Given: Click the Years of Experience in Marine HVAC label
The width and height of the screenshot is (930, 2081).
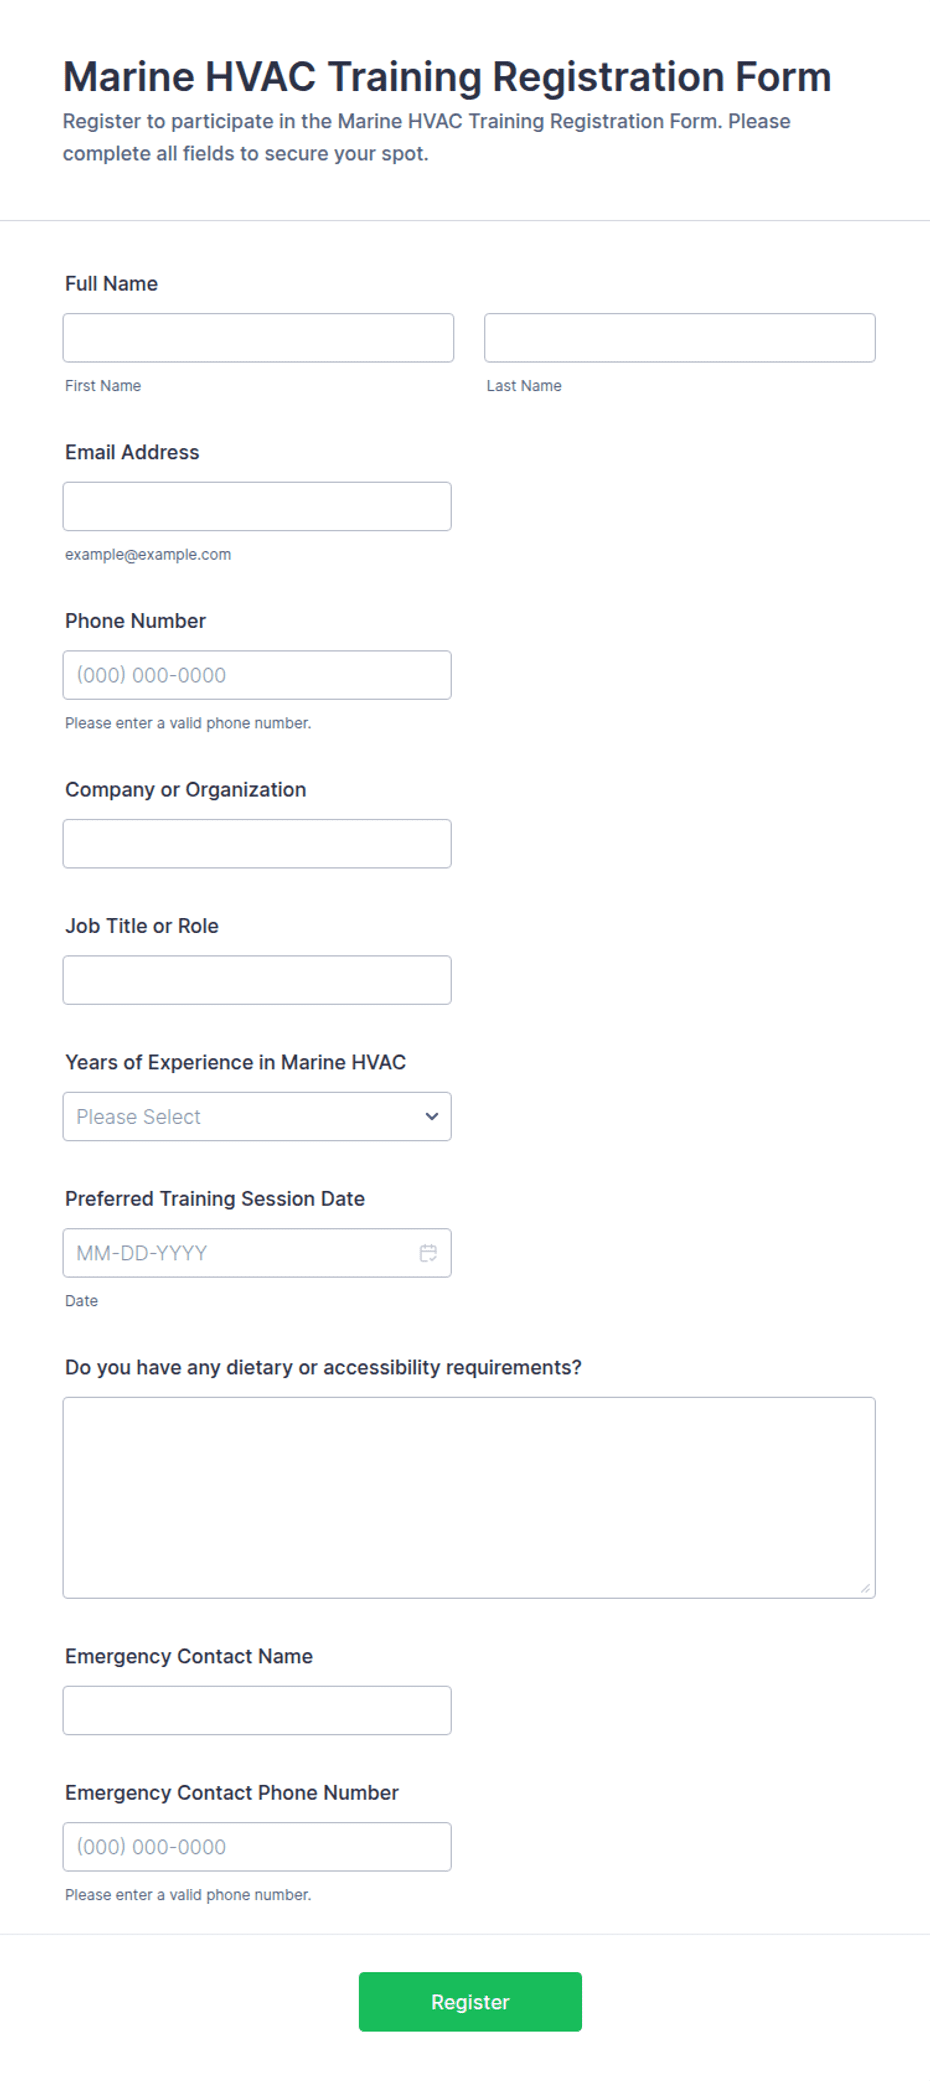Looking at the screenshot, I should coord(235,1062).
